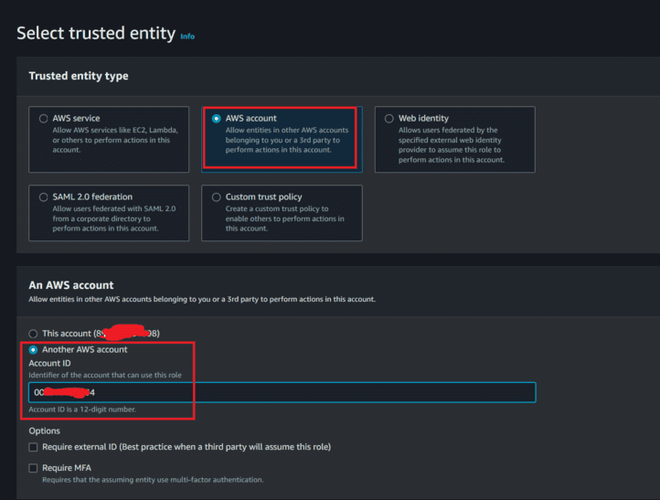Tick the Require MFA checkbox
660x500 pixels.
(33, 468)
